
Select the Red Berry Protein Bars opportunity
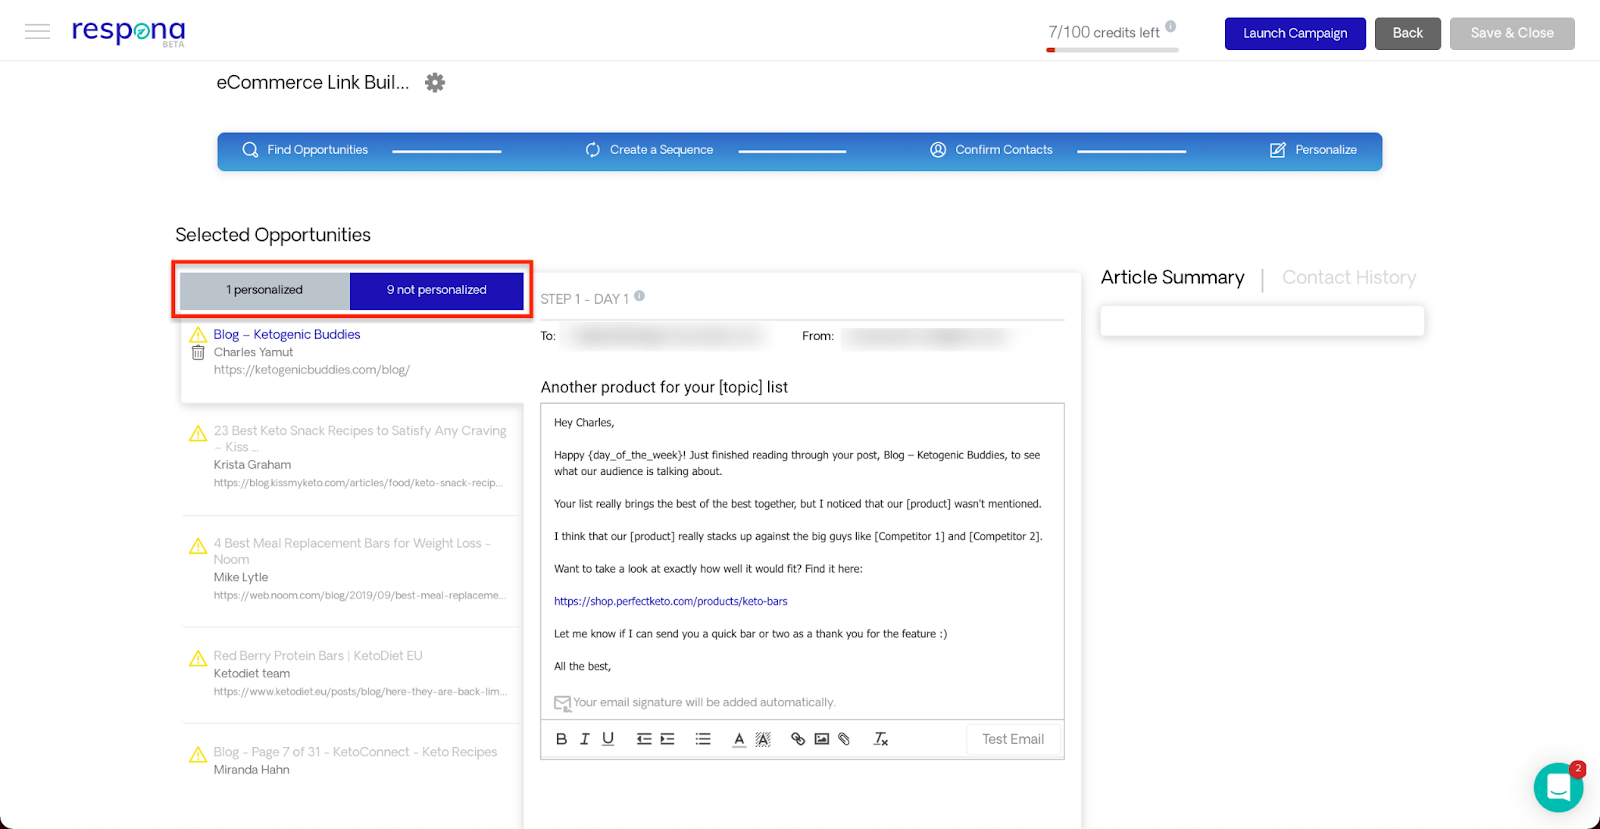pos(318,656)
